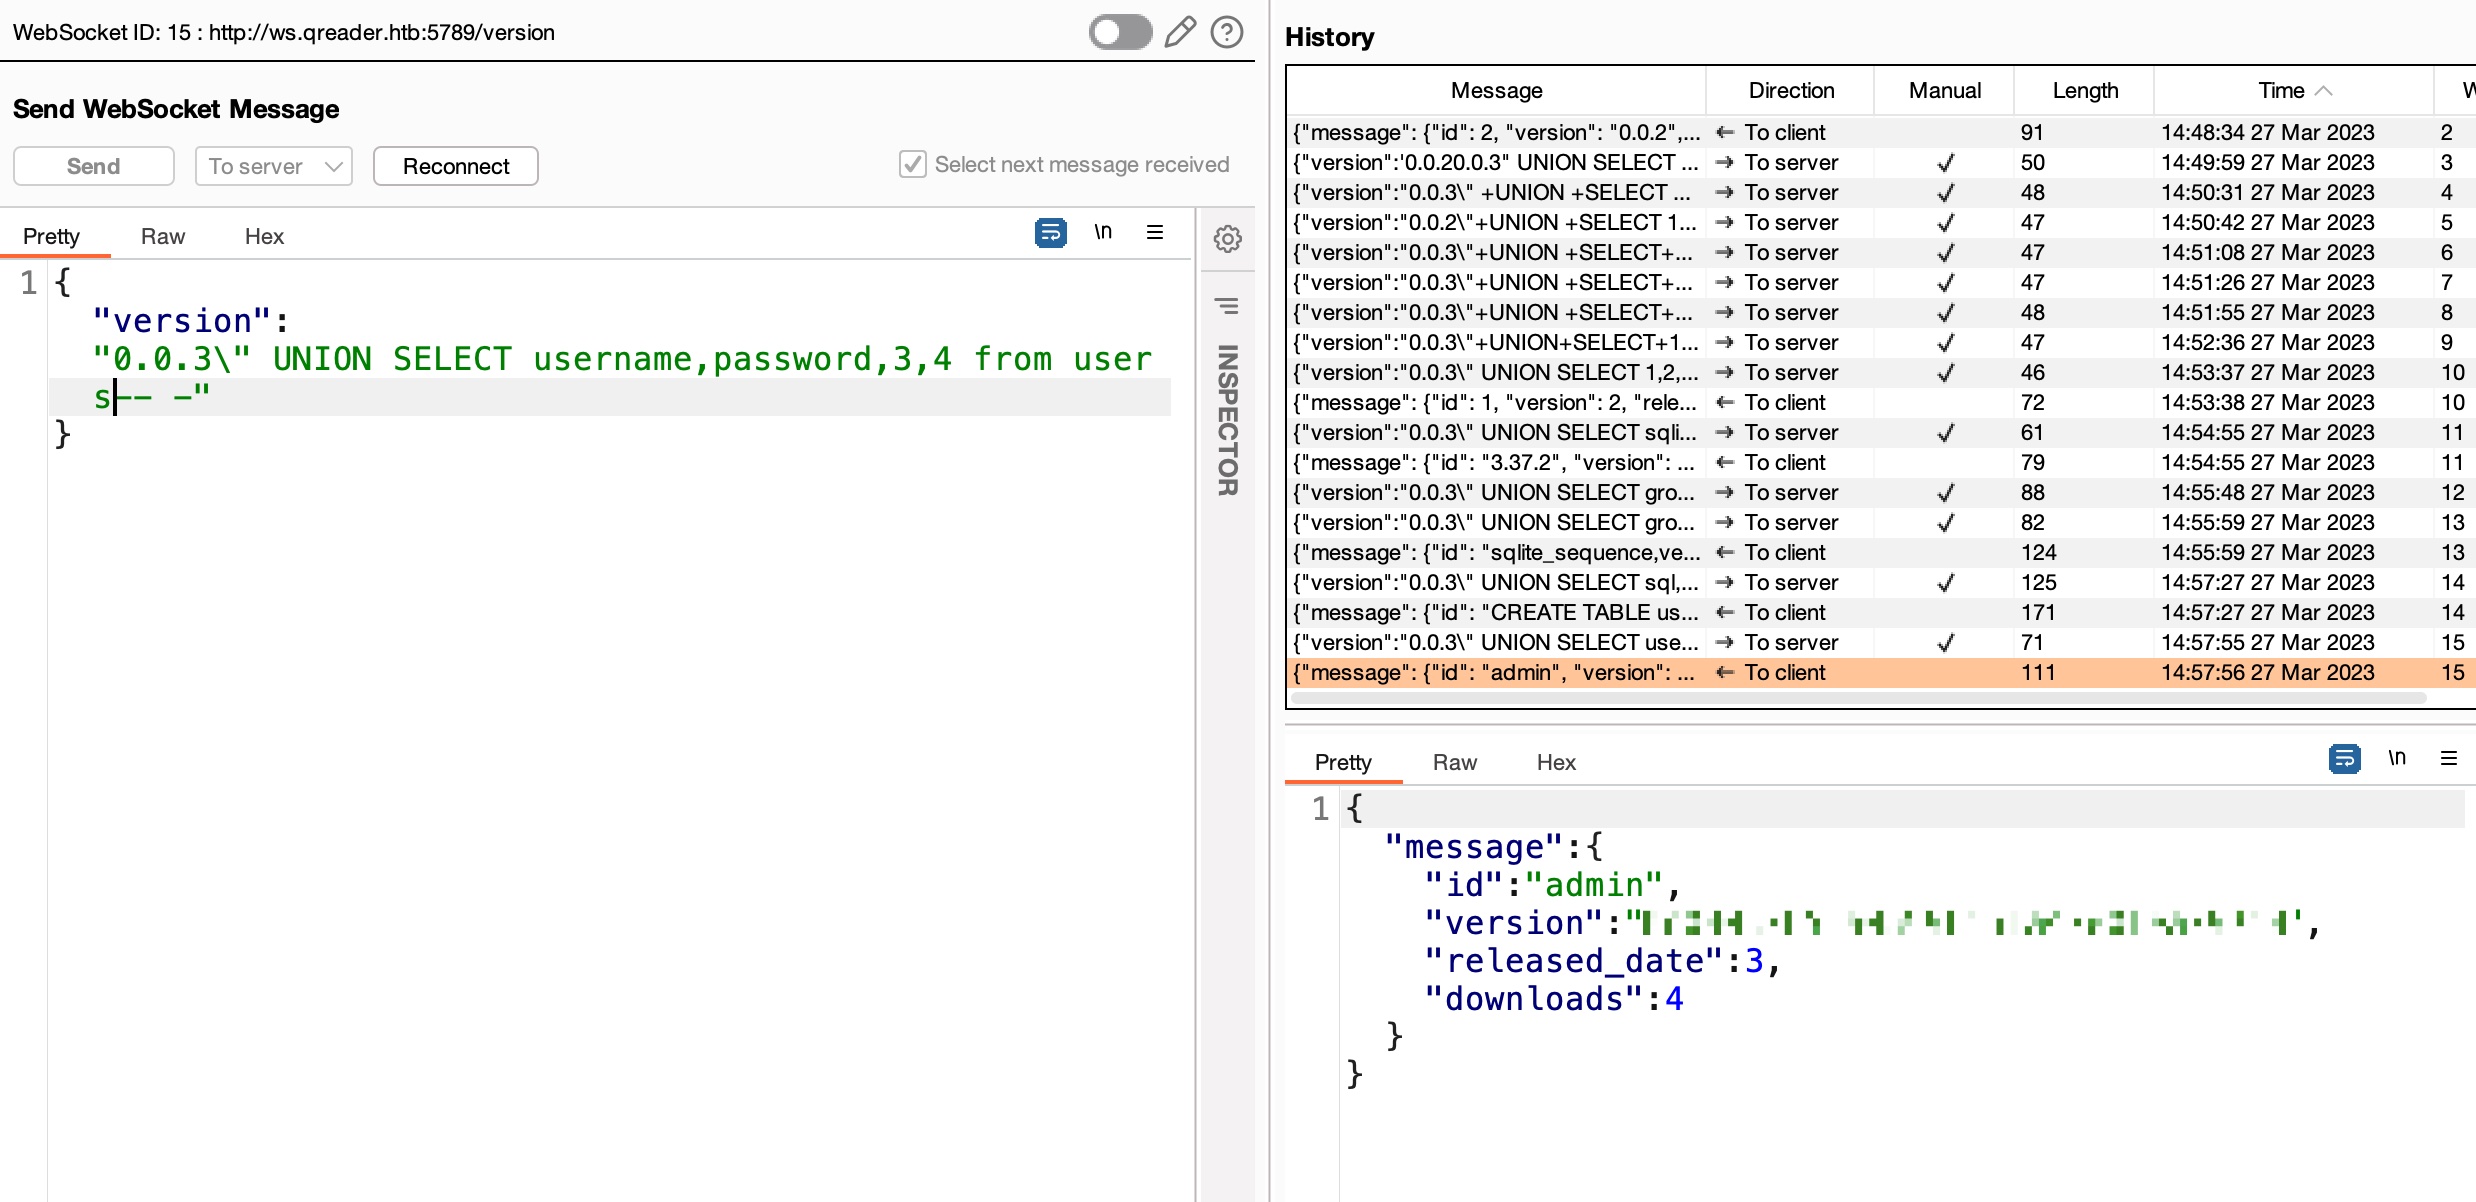Check Select next message received checkbox

pyautogui.click(x=912, y=164)
